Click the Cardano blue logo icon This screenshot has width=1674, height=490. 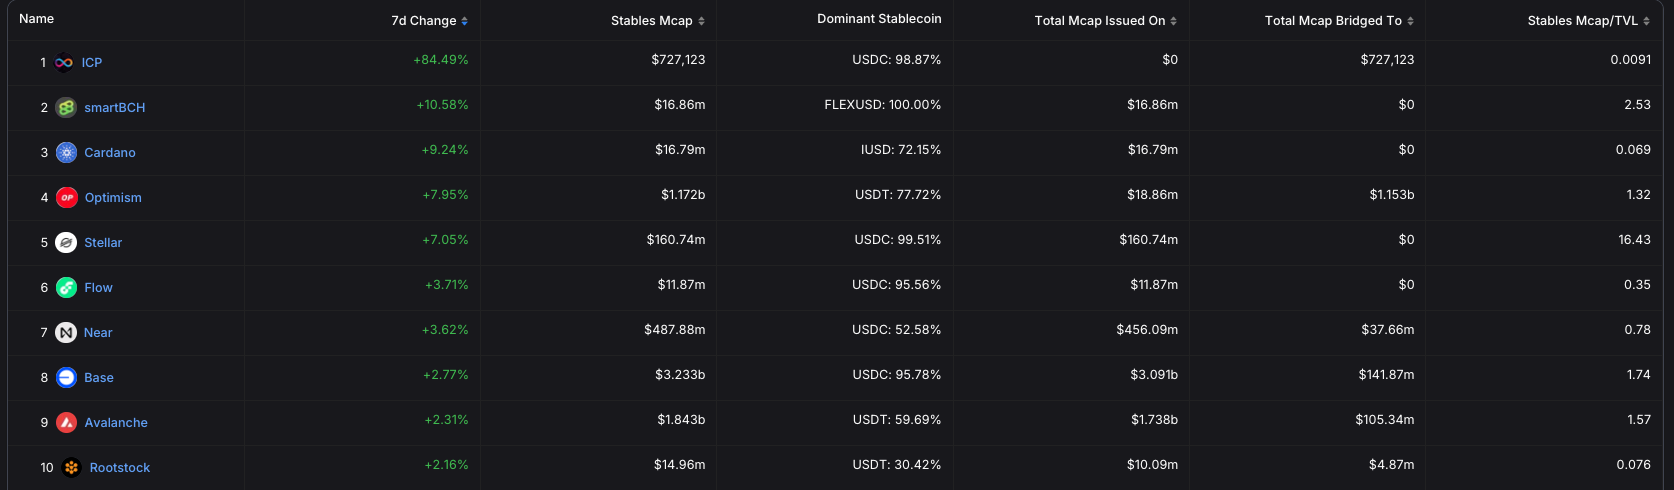pos(66,152)
